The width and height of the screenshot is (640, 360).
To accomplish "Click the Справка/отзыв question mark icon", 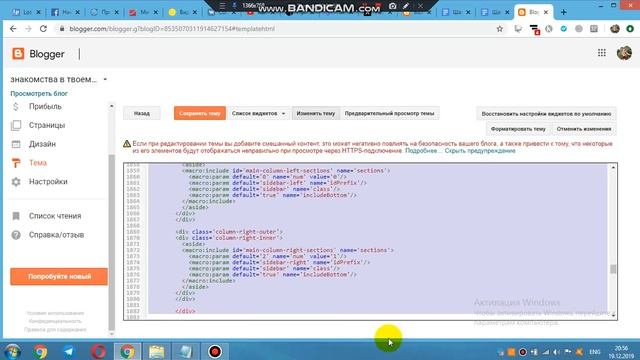I will [x=16, y=235].
